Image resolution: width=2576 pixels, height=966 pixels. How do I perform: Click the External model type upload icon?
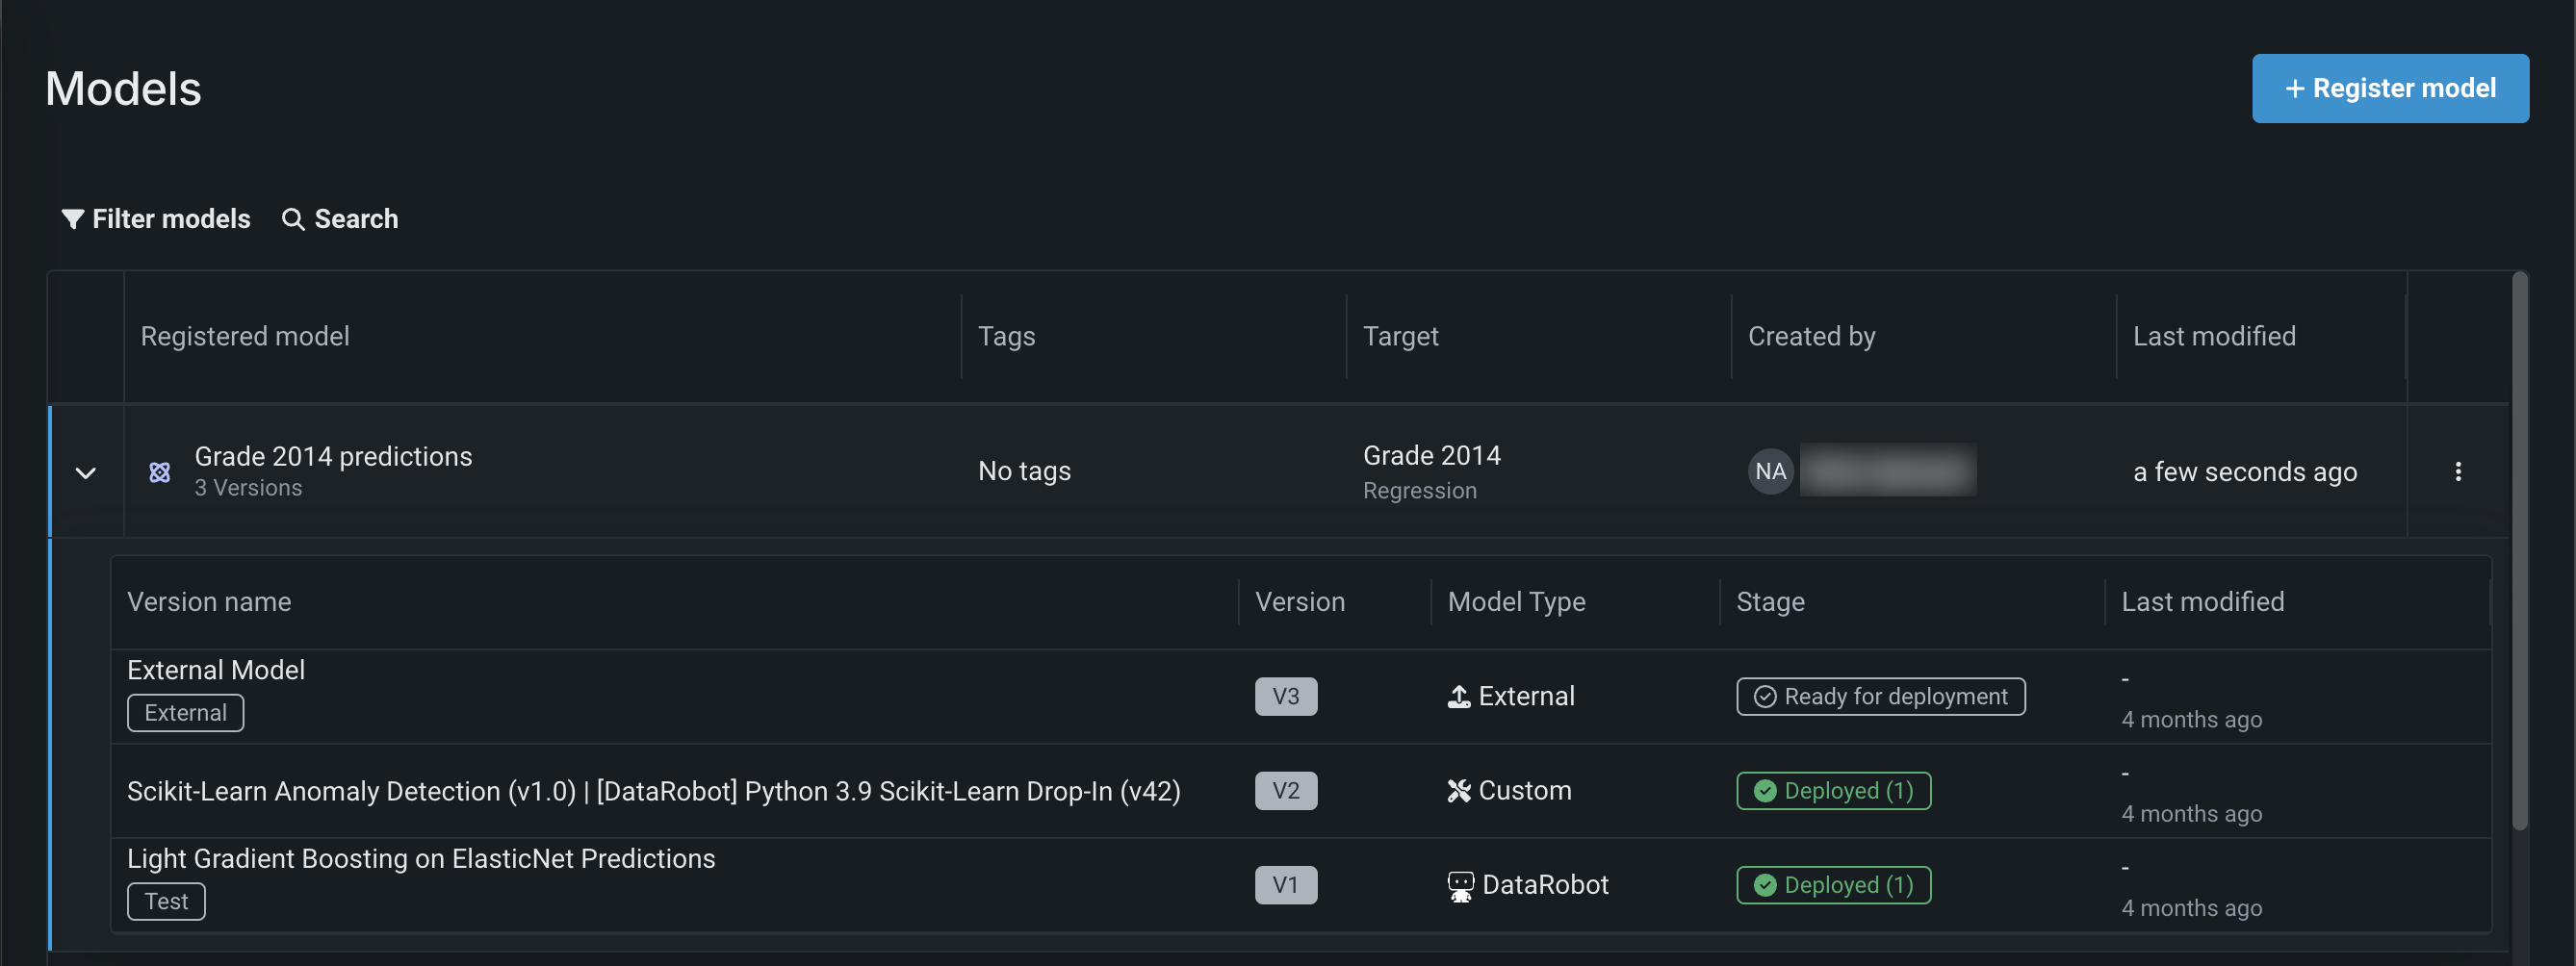point(1459,697)
